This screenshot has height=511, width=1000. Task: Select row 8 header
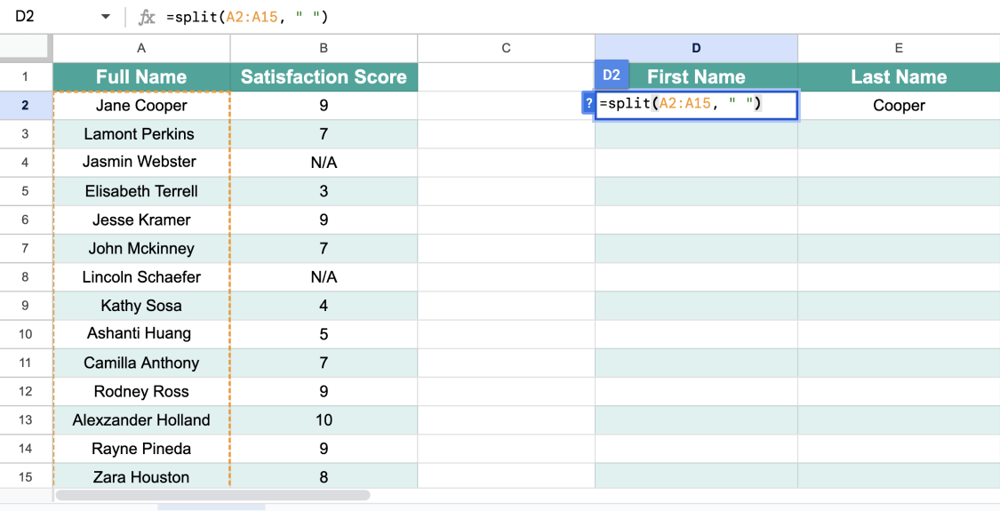[26, 277]
